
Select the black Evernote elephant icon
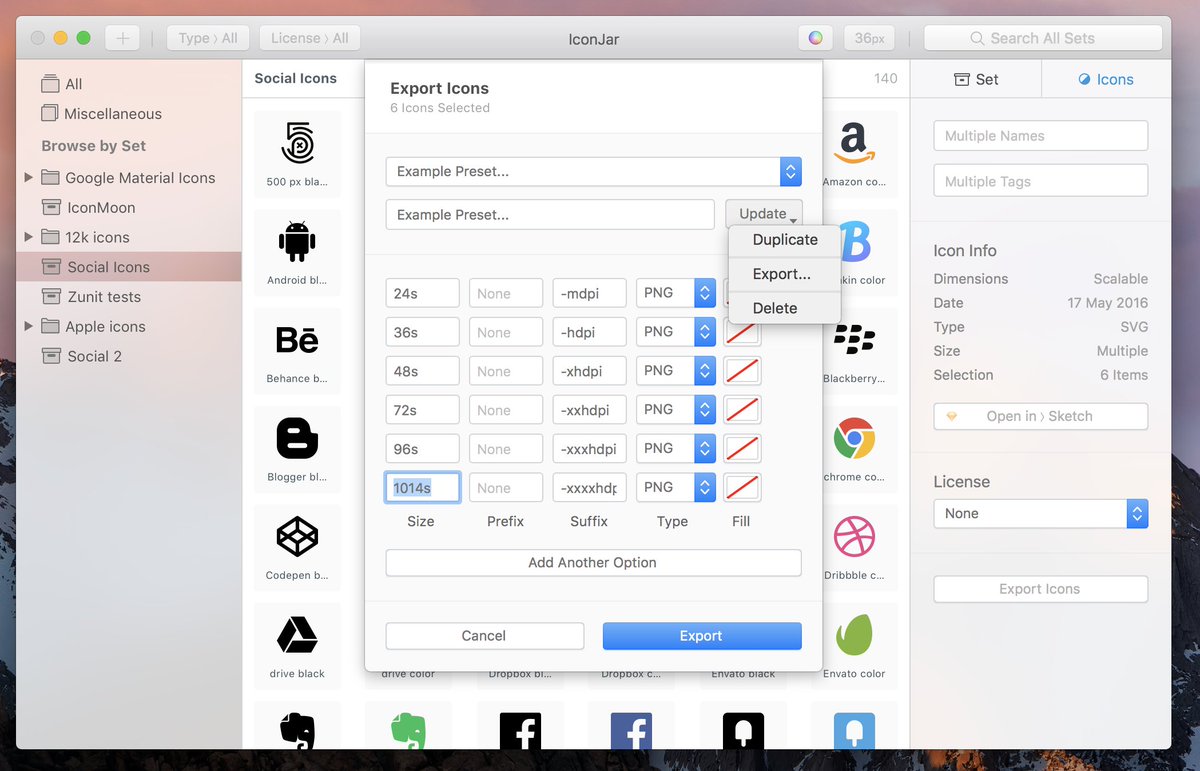(x=297, y=730)
